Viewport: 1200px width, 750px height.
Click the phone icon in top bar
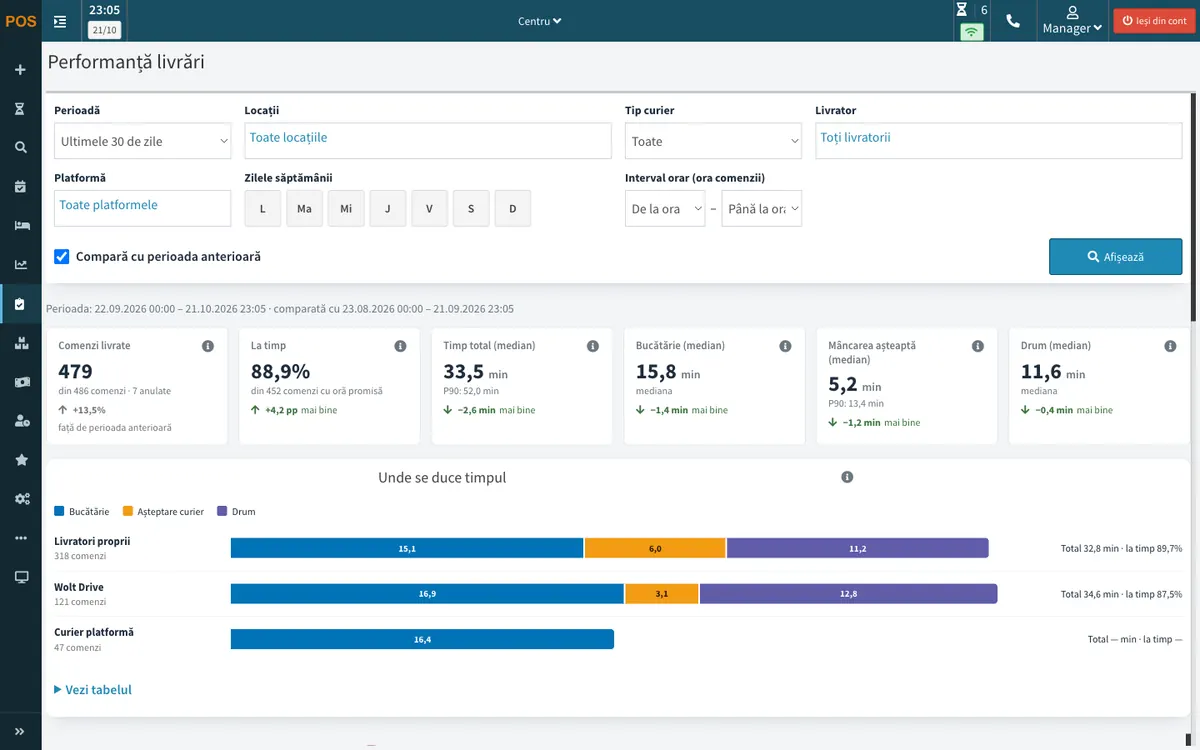click(1013, 20)
